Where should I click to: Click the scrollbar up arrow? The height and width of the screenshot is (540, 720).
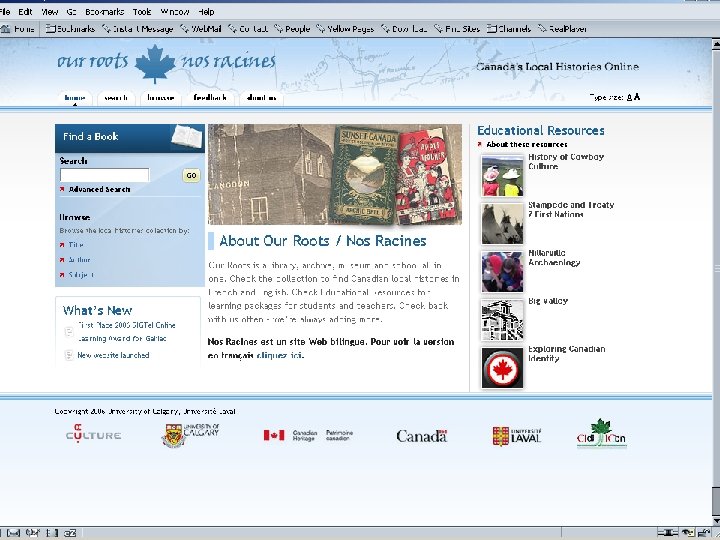click(x=716, y=44)
